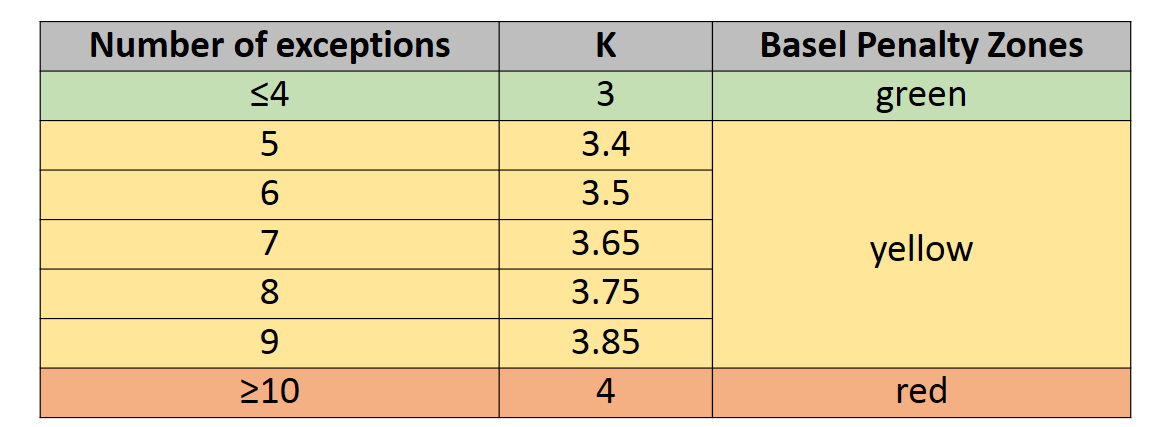Viewport: 1154px width, 427px height.
Task: Select the K value 3.85 cell
Action: pos(606,342)
